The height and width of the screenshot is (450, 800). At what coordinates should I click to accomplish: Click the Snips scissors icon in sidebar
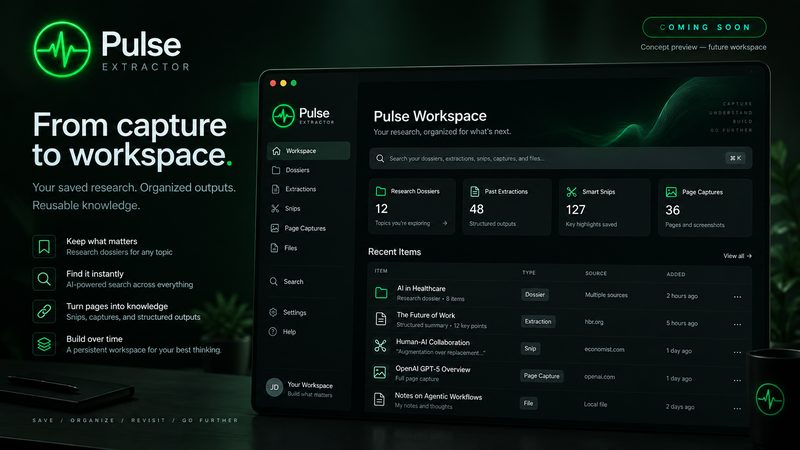[x=275, y=208]
